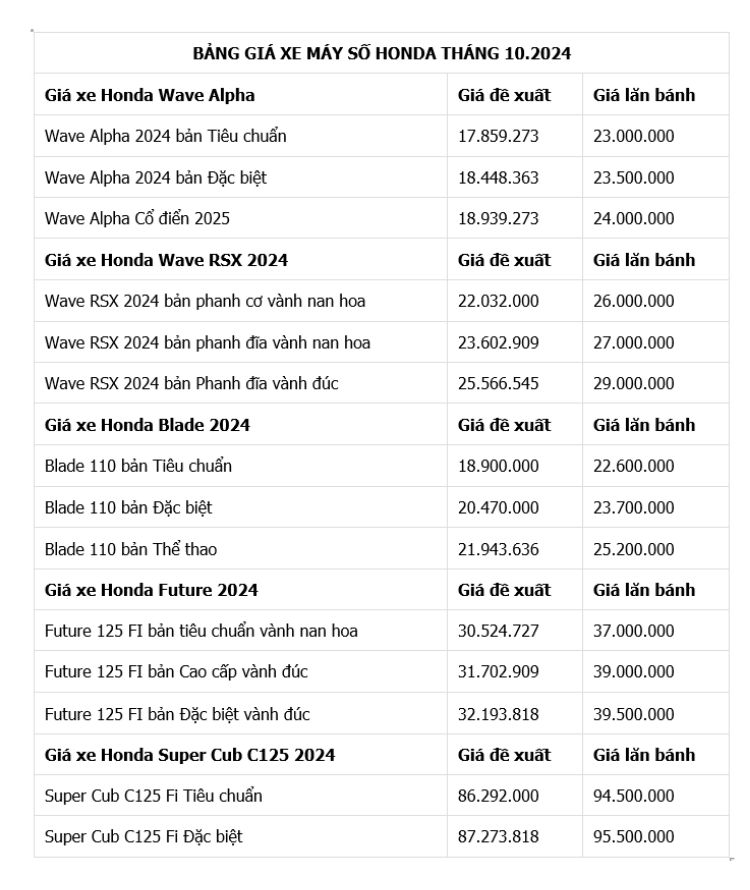The image size is (750, 890).
Task: Select Wave RSX 2024 Phanh đĩa vành đúc
Action: click(x=192, y=383)
